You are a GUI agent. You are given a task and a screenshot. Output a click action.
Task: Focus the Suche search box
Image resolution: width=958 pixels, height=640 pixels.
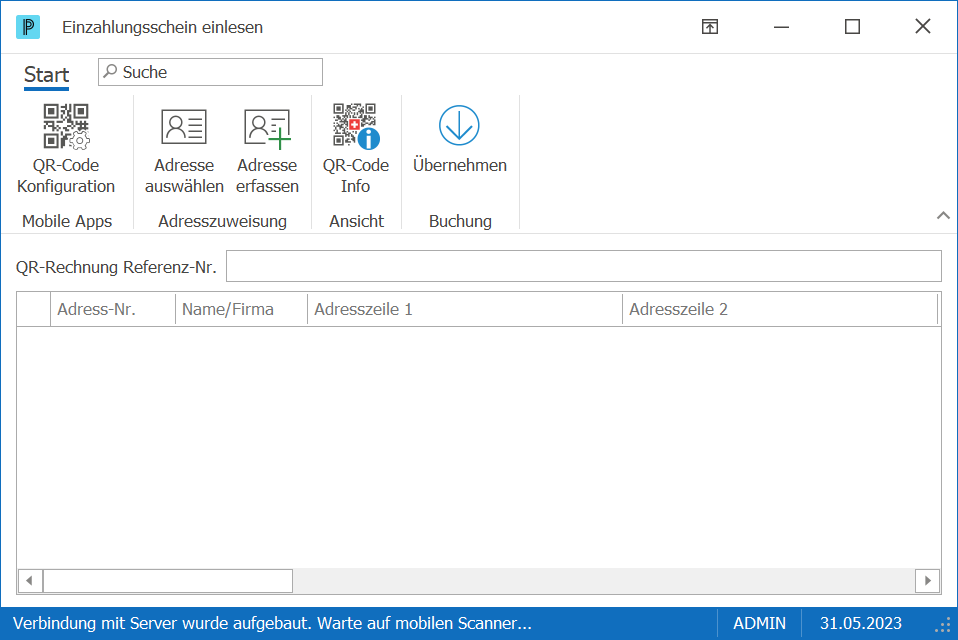tap(210, 72)
